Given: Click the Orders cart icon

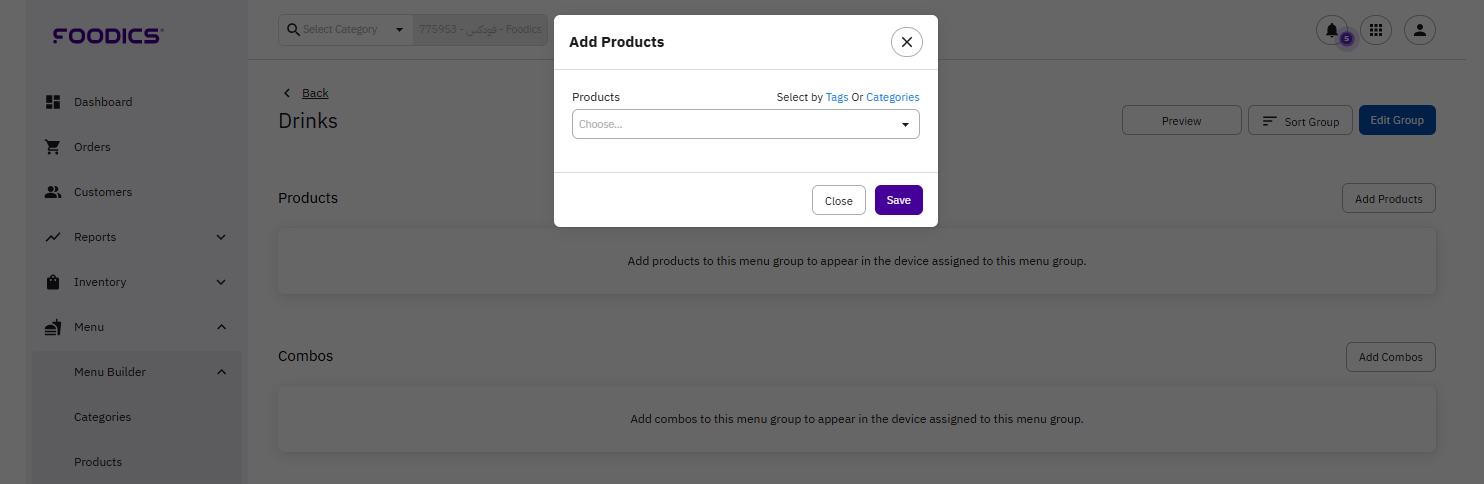Looking at the screenshot, I should 53,147.
